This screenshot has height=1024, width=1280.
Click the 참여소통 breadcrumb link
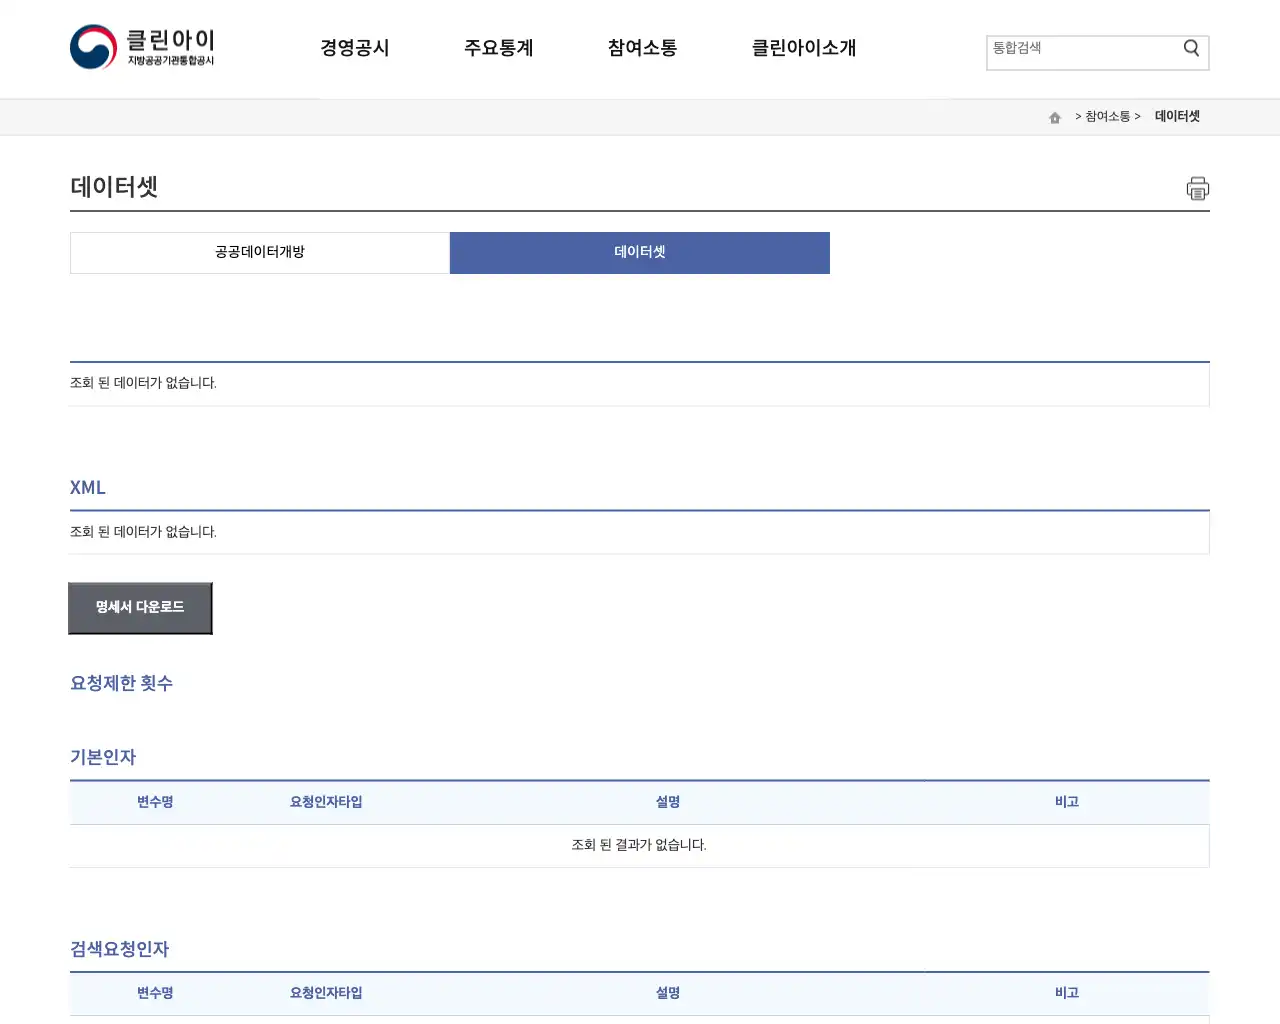(1107, 116)
